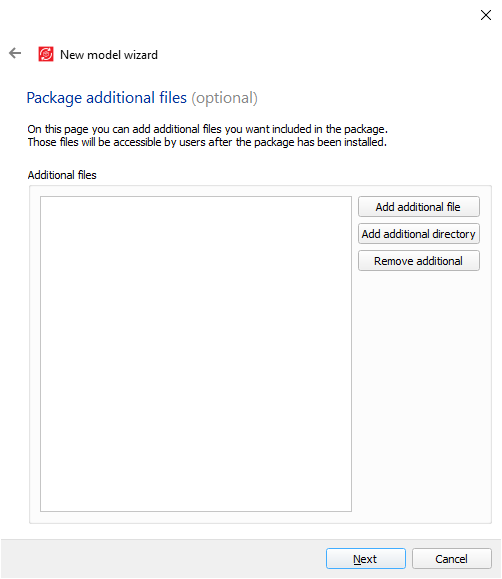Viewport: 502px width, 579px height.
Task: Click empty footer bar left of Next
Action: (x=163, y=559)
